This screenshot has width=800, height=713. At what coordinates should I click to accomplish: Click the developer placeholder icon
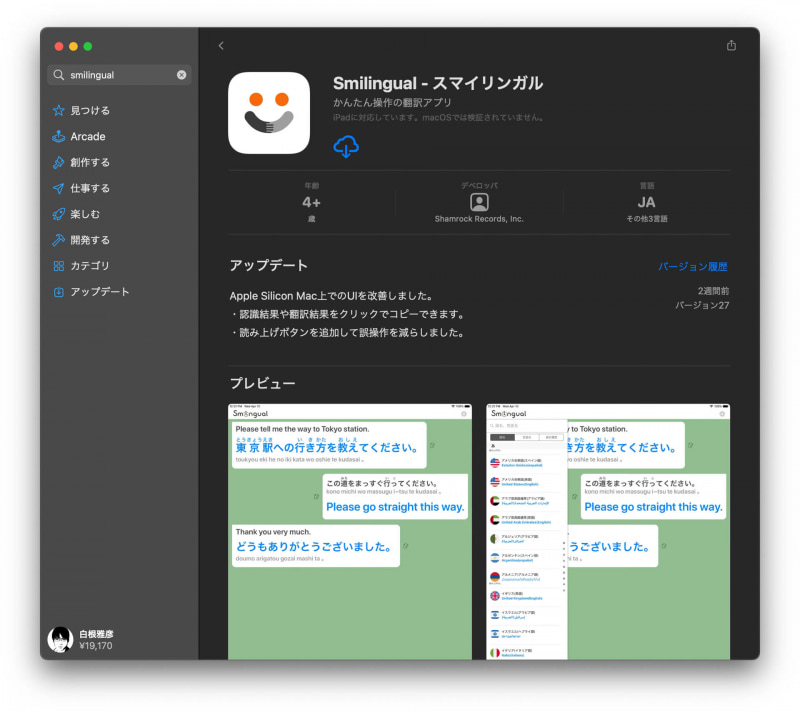click(x=479, y=203)
